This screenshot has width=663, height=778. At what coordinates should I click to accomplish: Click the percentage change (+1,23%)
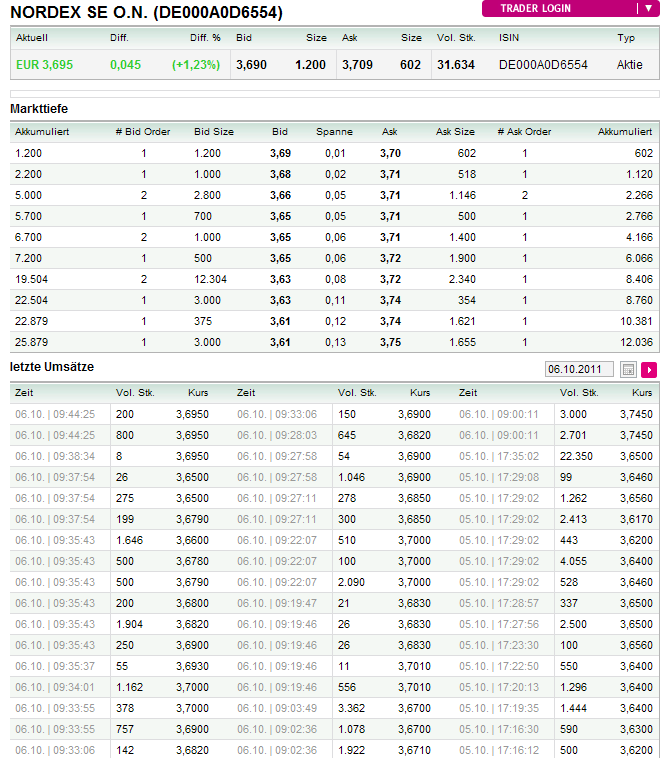[196, 65]
